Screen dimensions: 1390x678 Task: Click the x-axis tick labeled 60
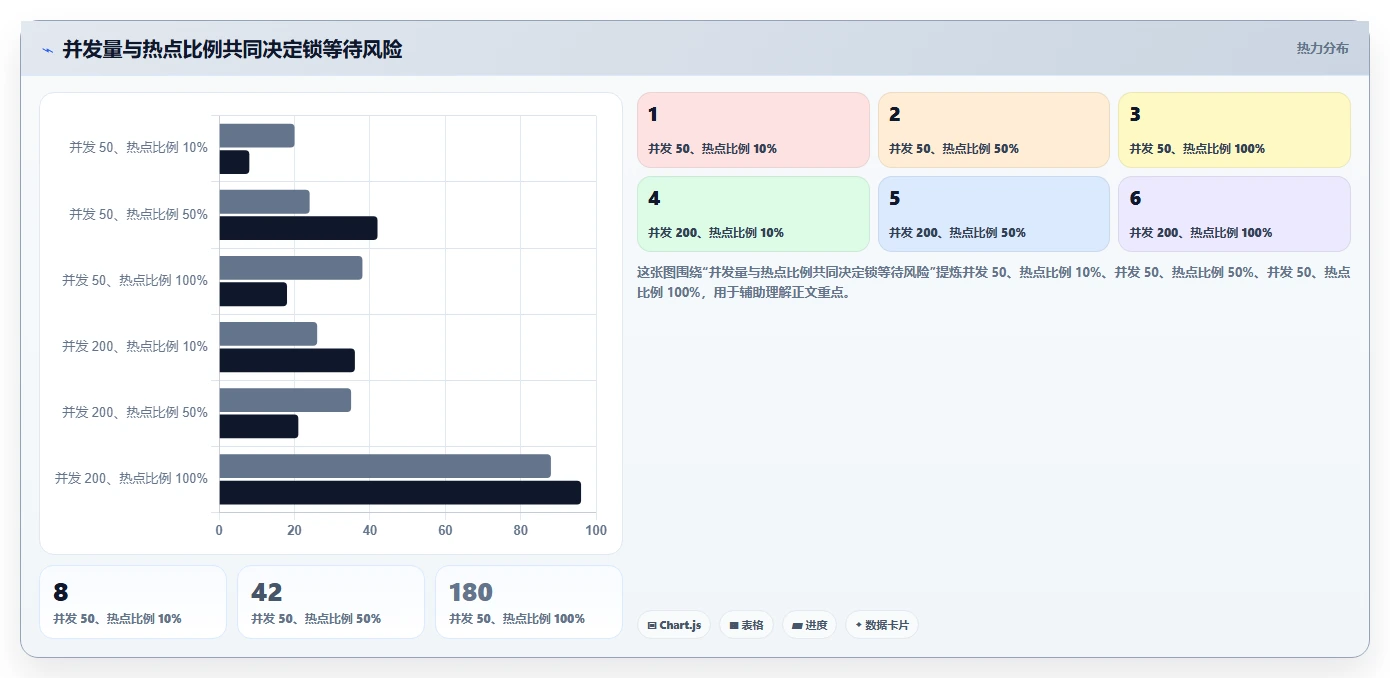(x=445, y=531)
